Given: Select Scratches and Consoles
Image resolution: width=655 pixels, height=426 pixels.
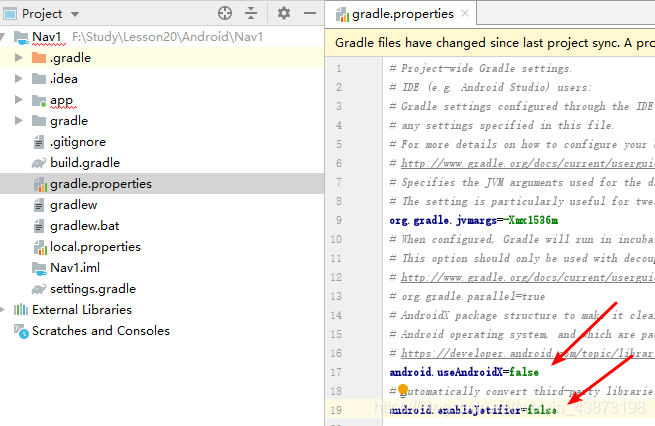Looking at the screenshot, I should coord(101,331).
